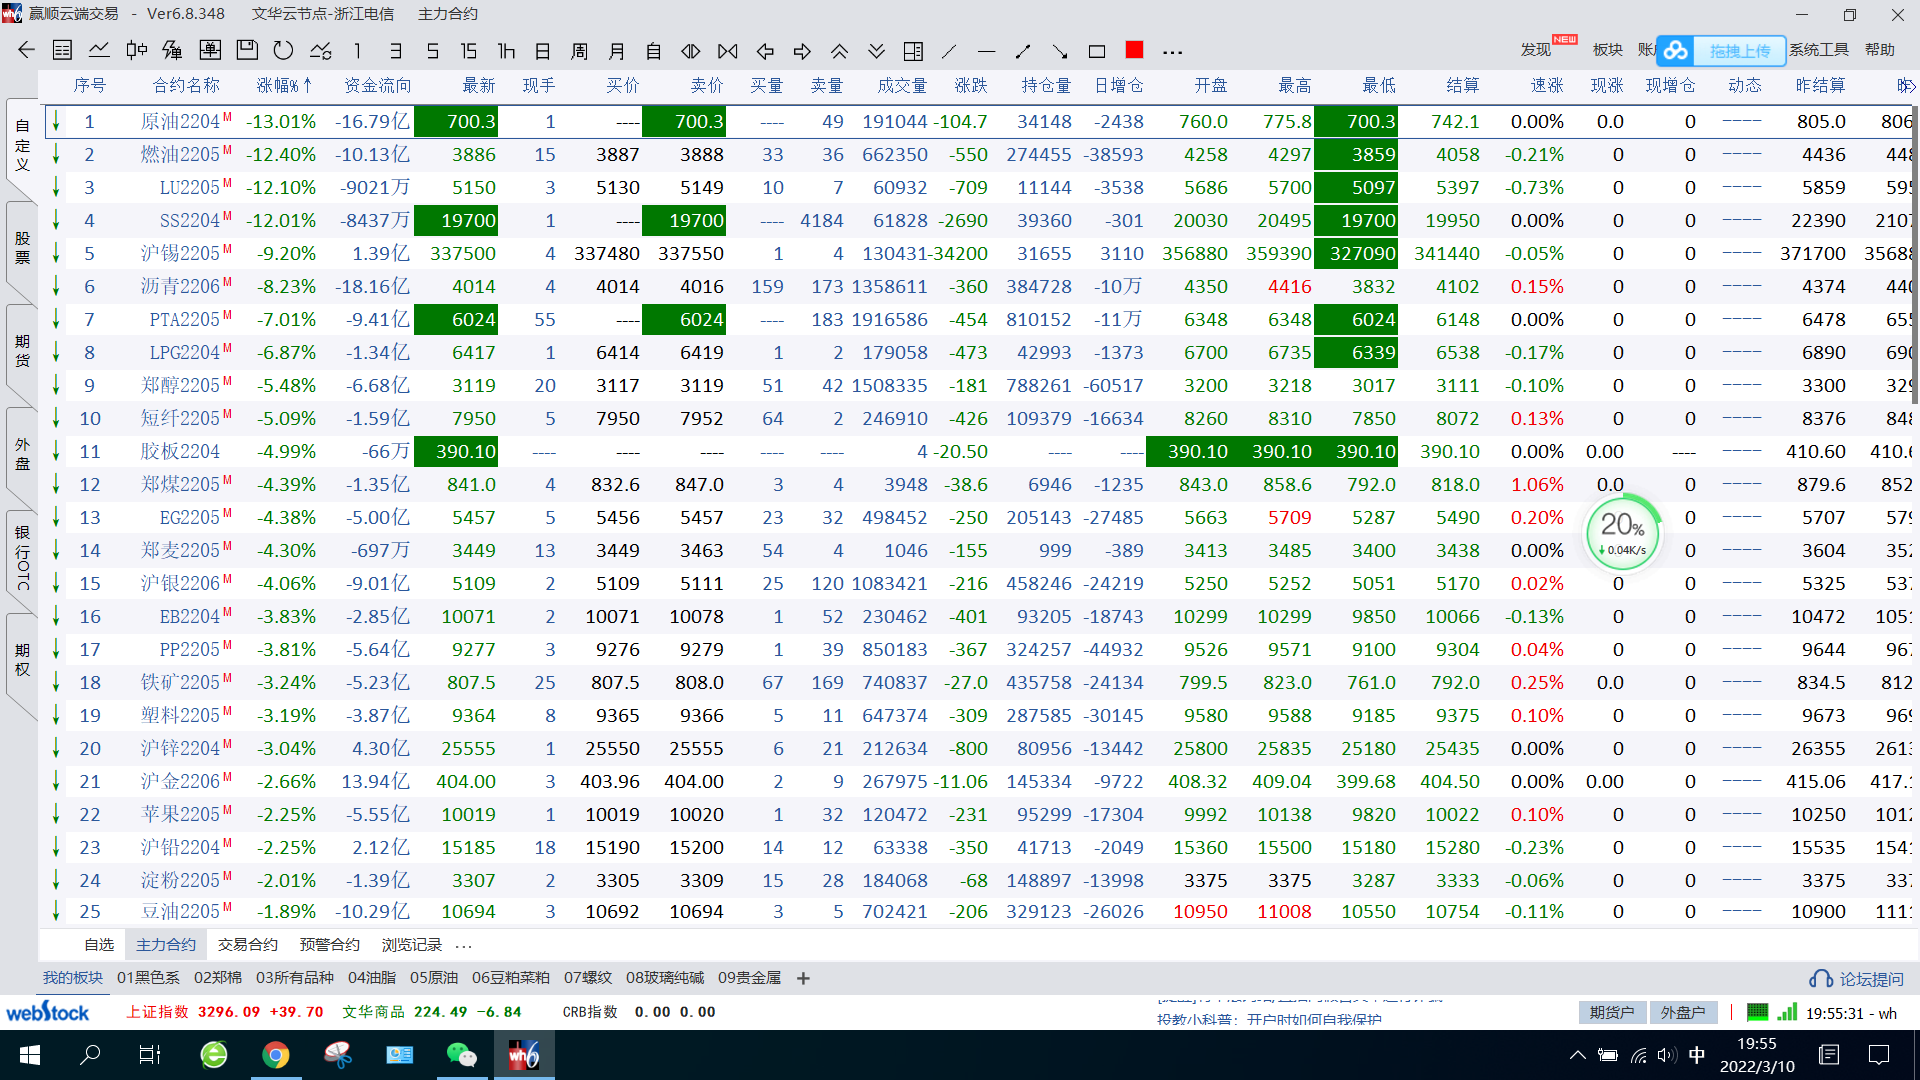Viewport: 1920px width, 1080px height.
Task: Sort by 资金流向 column header
Action: pos(377,85)
